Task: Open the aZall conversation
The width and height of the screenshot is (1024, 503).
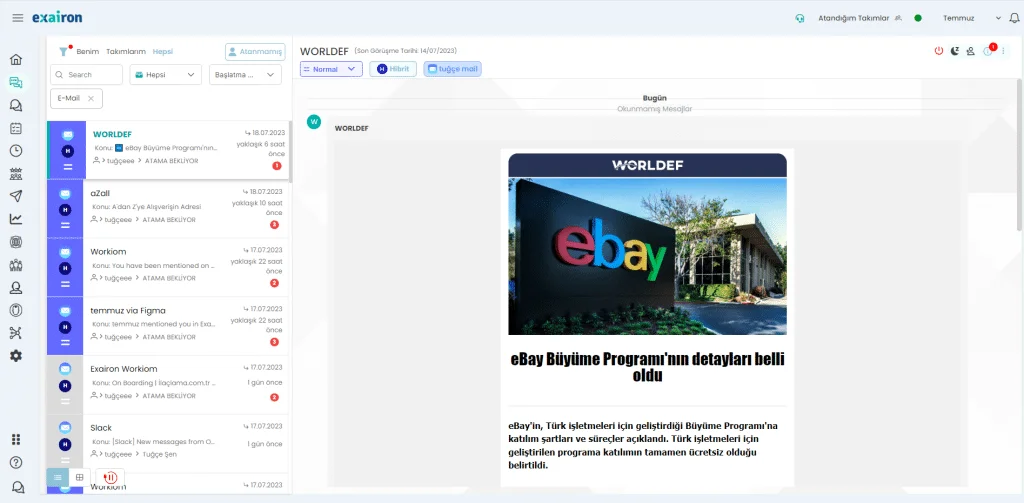Action: [168, 209]
